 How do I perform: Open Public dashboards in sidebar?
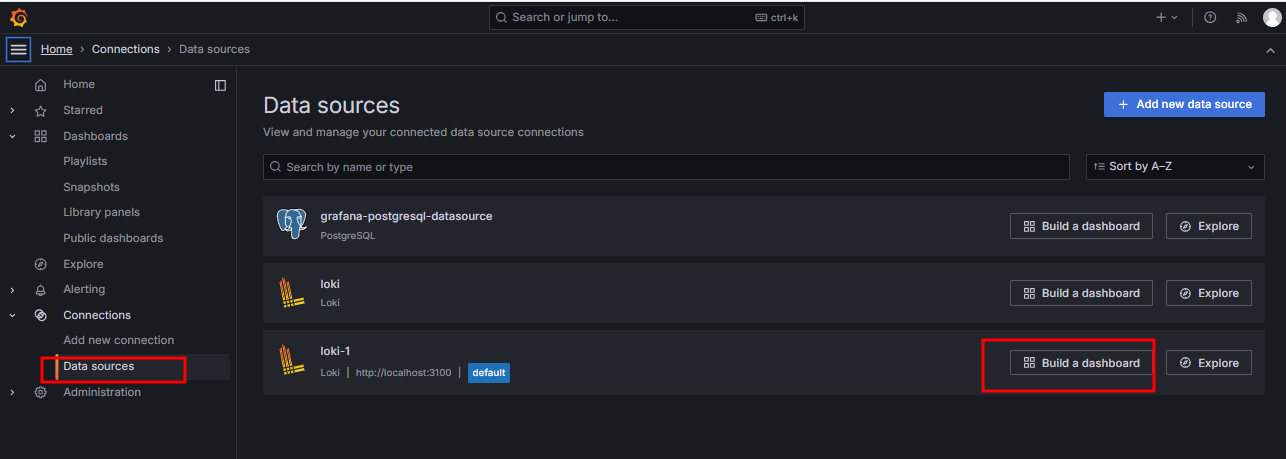[113, 238]
